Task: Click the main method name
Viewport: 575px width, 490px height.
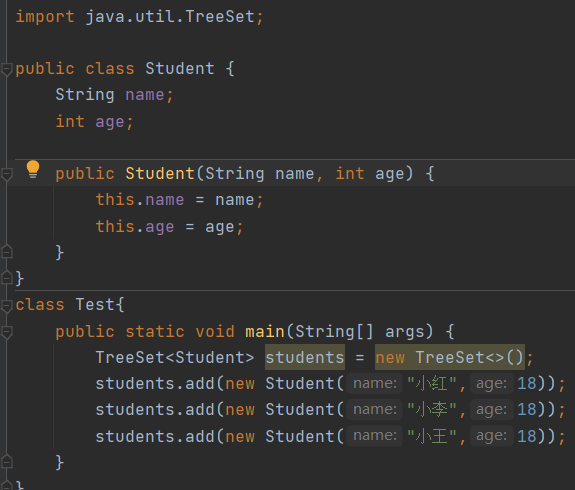Action: pos(265,332)
